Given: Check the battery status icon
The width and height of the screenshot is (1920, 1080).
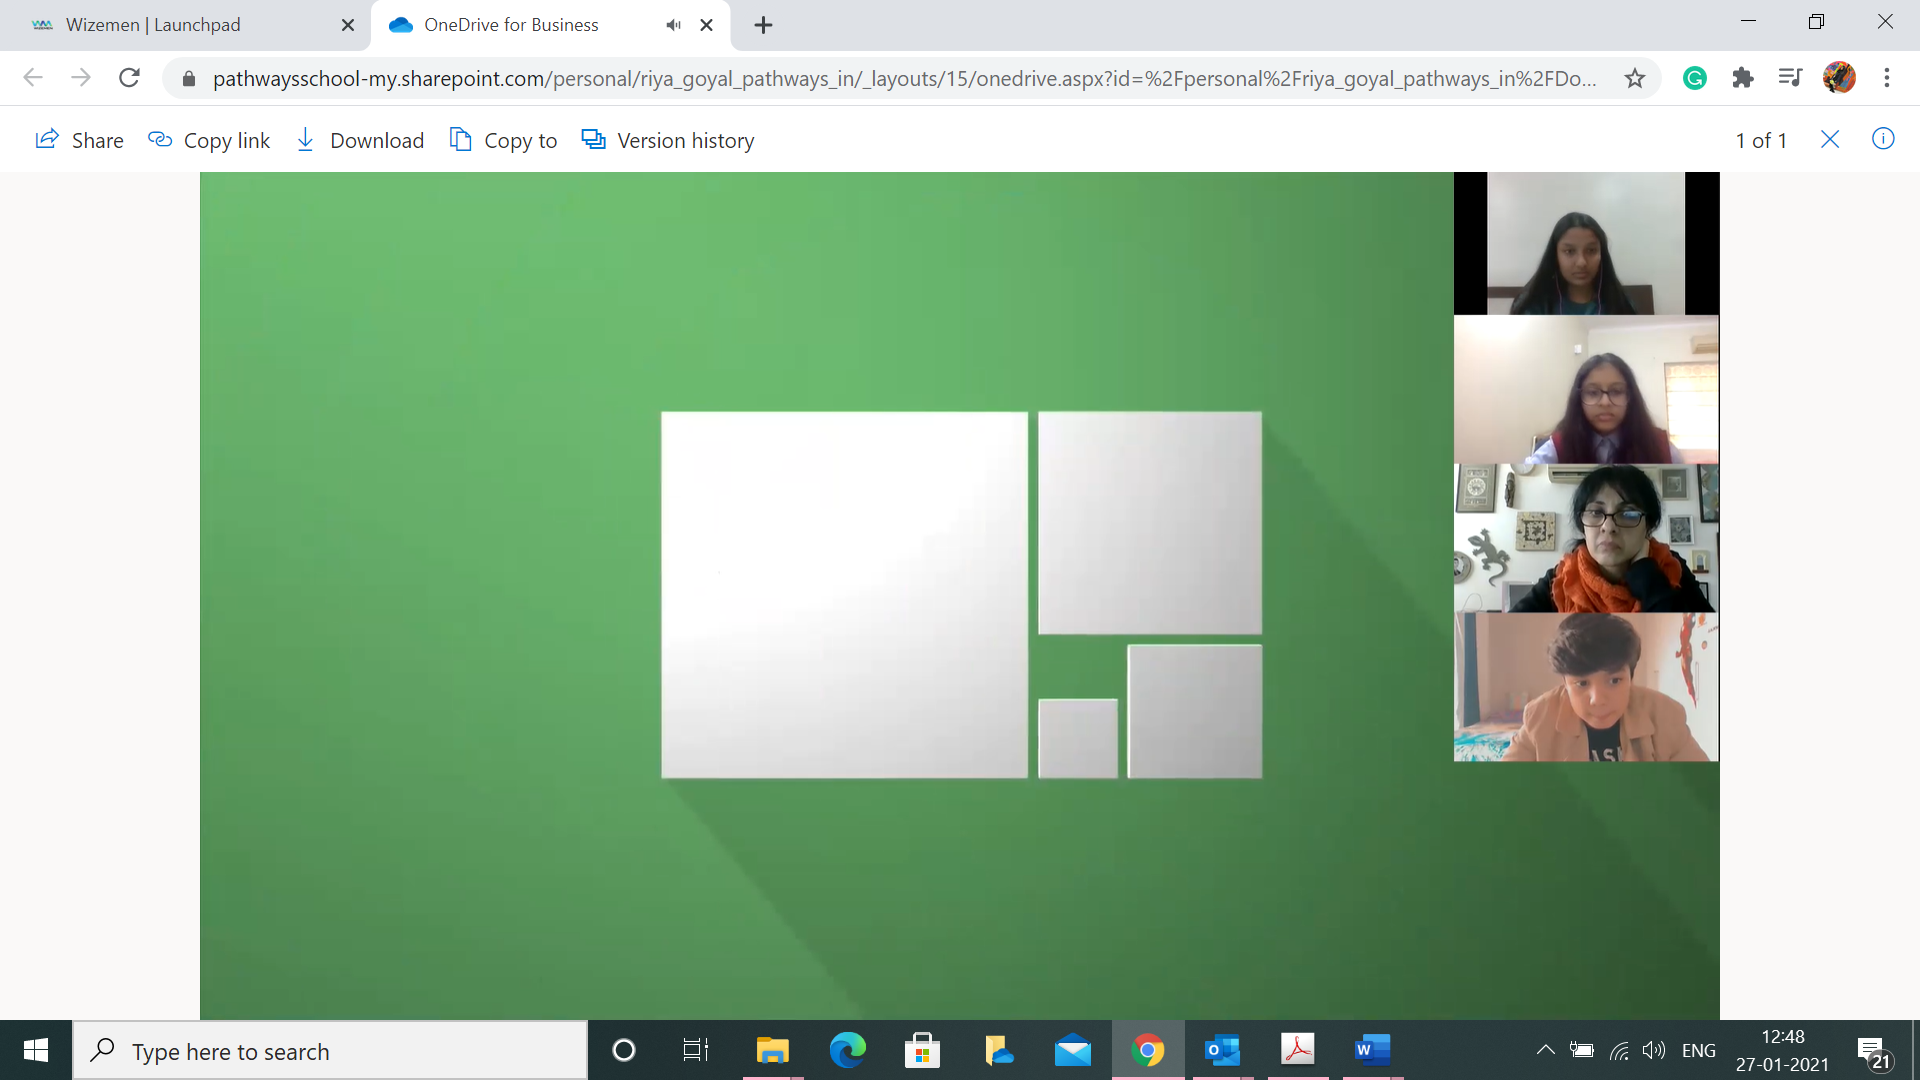Looking at the screenshot, I should tap(1582, 1050).
